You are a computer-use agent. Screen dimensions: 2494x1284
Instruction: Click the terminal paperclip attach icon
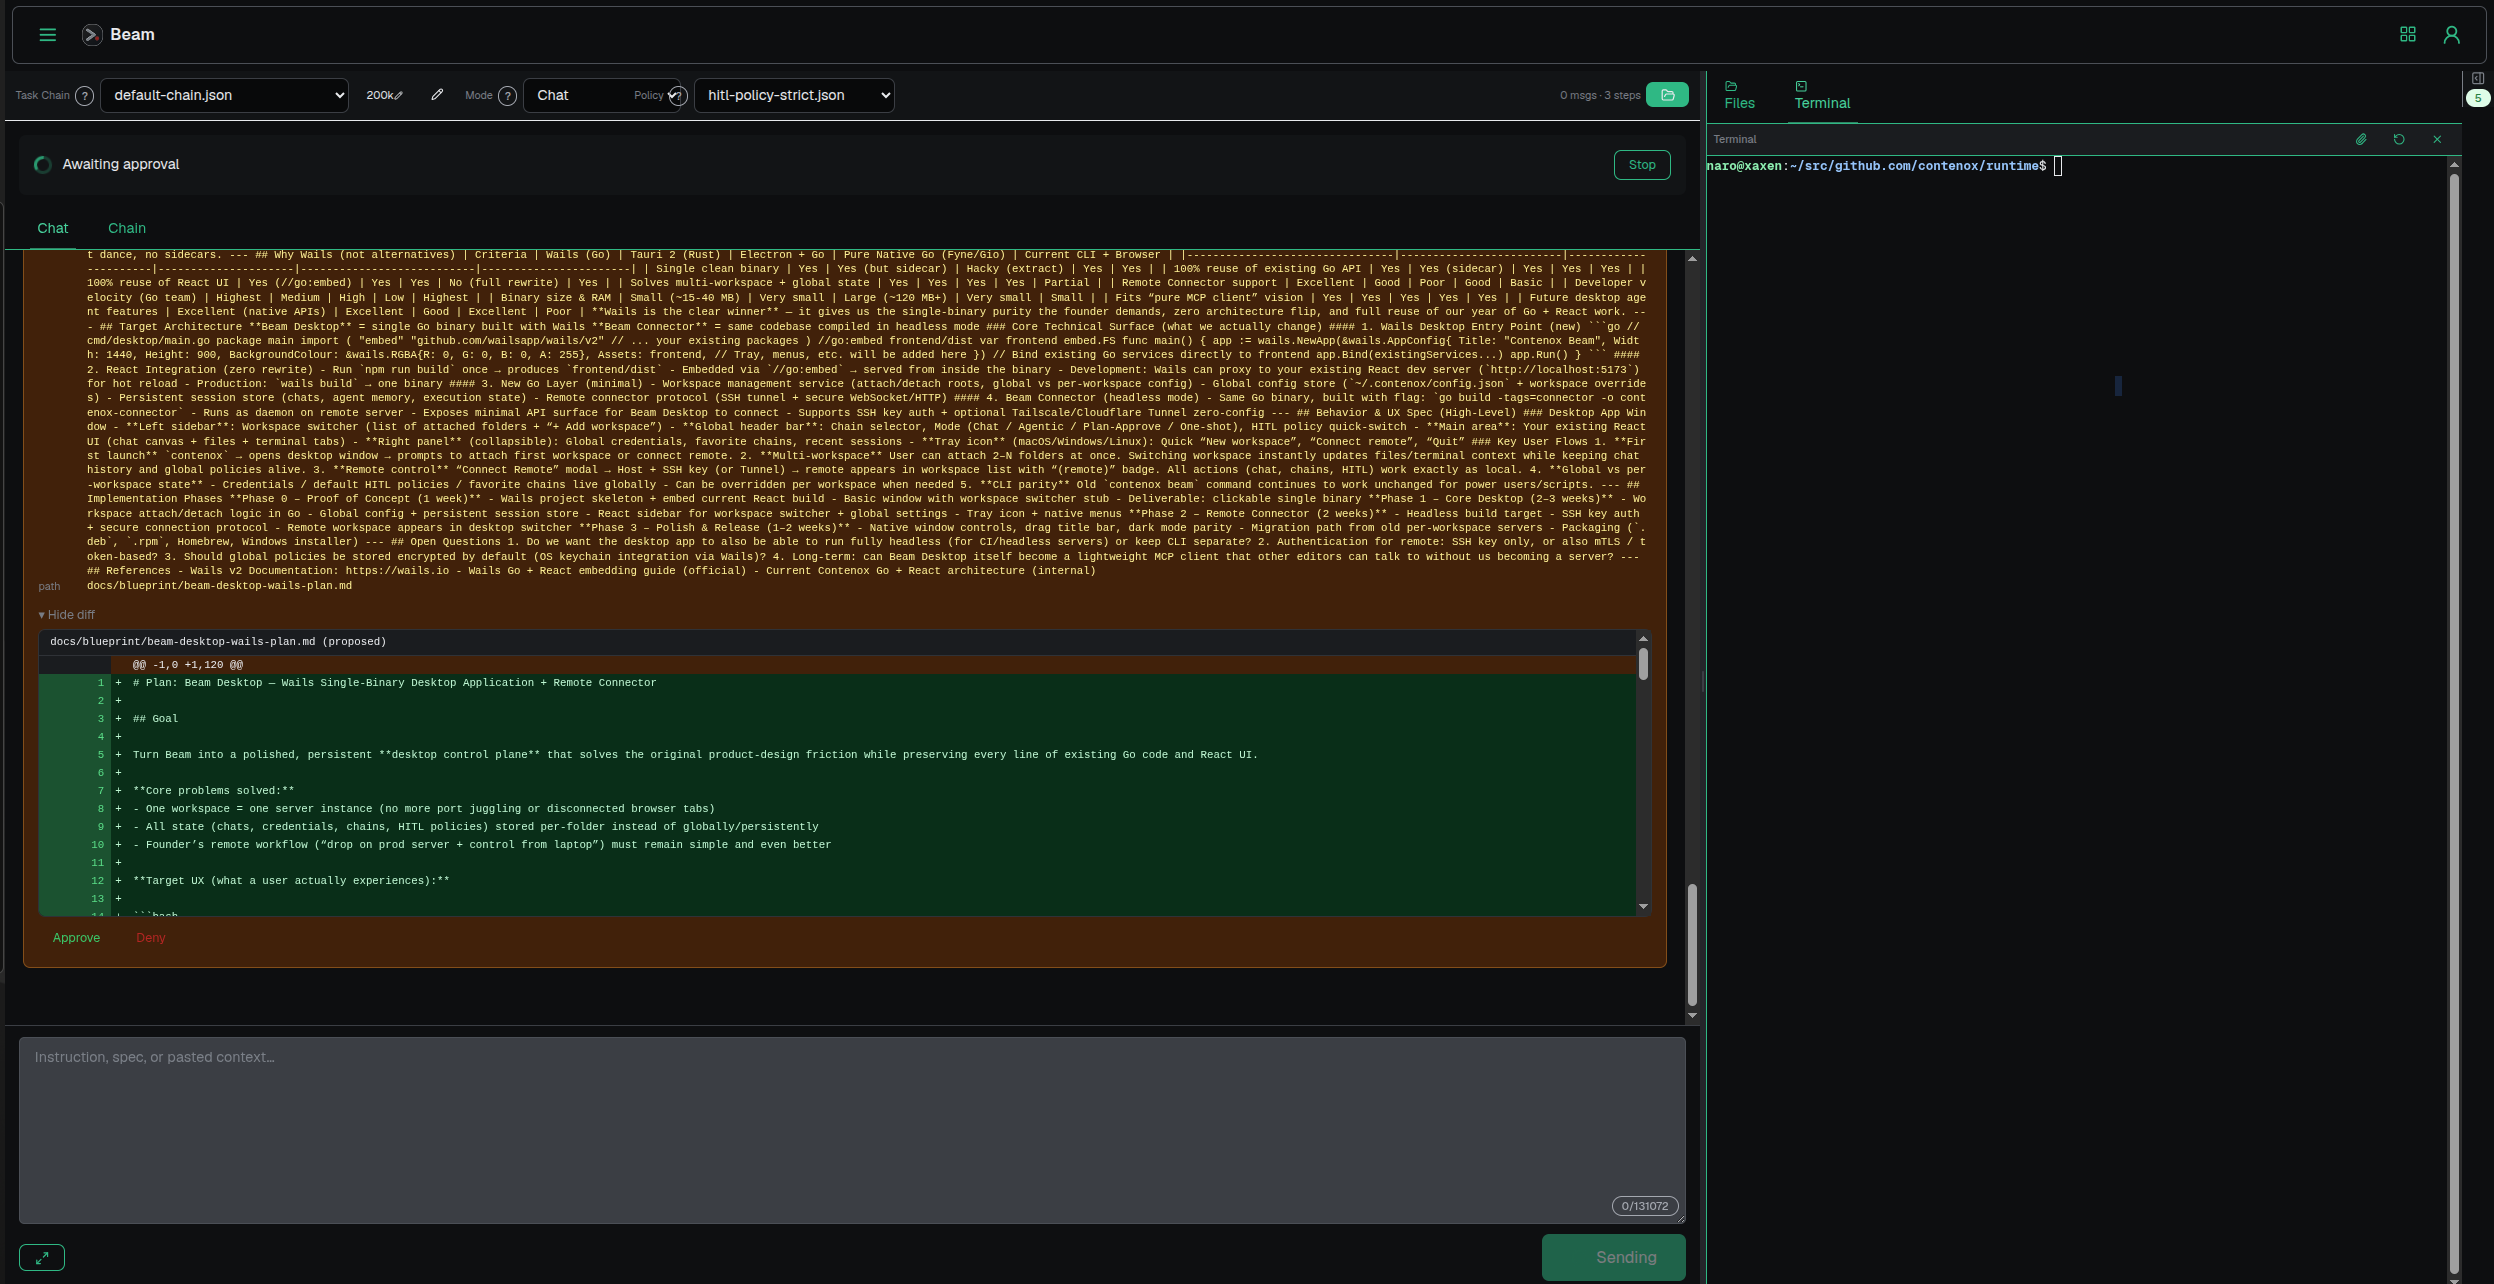pos(2361,140)
